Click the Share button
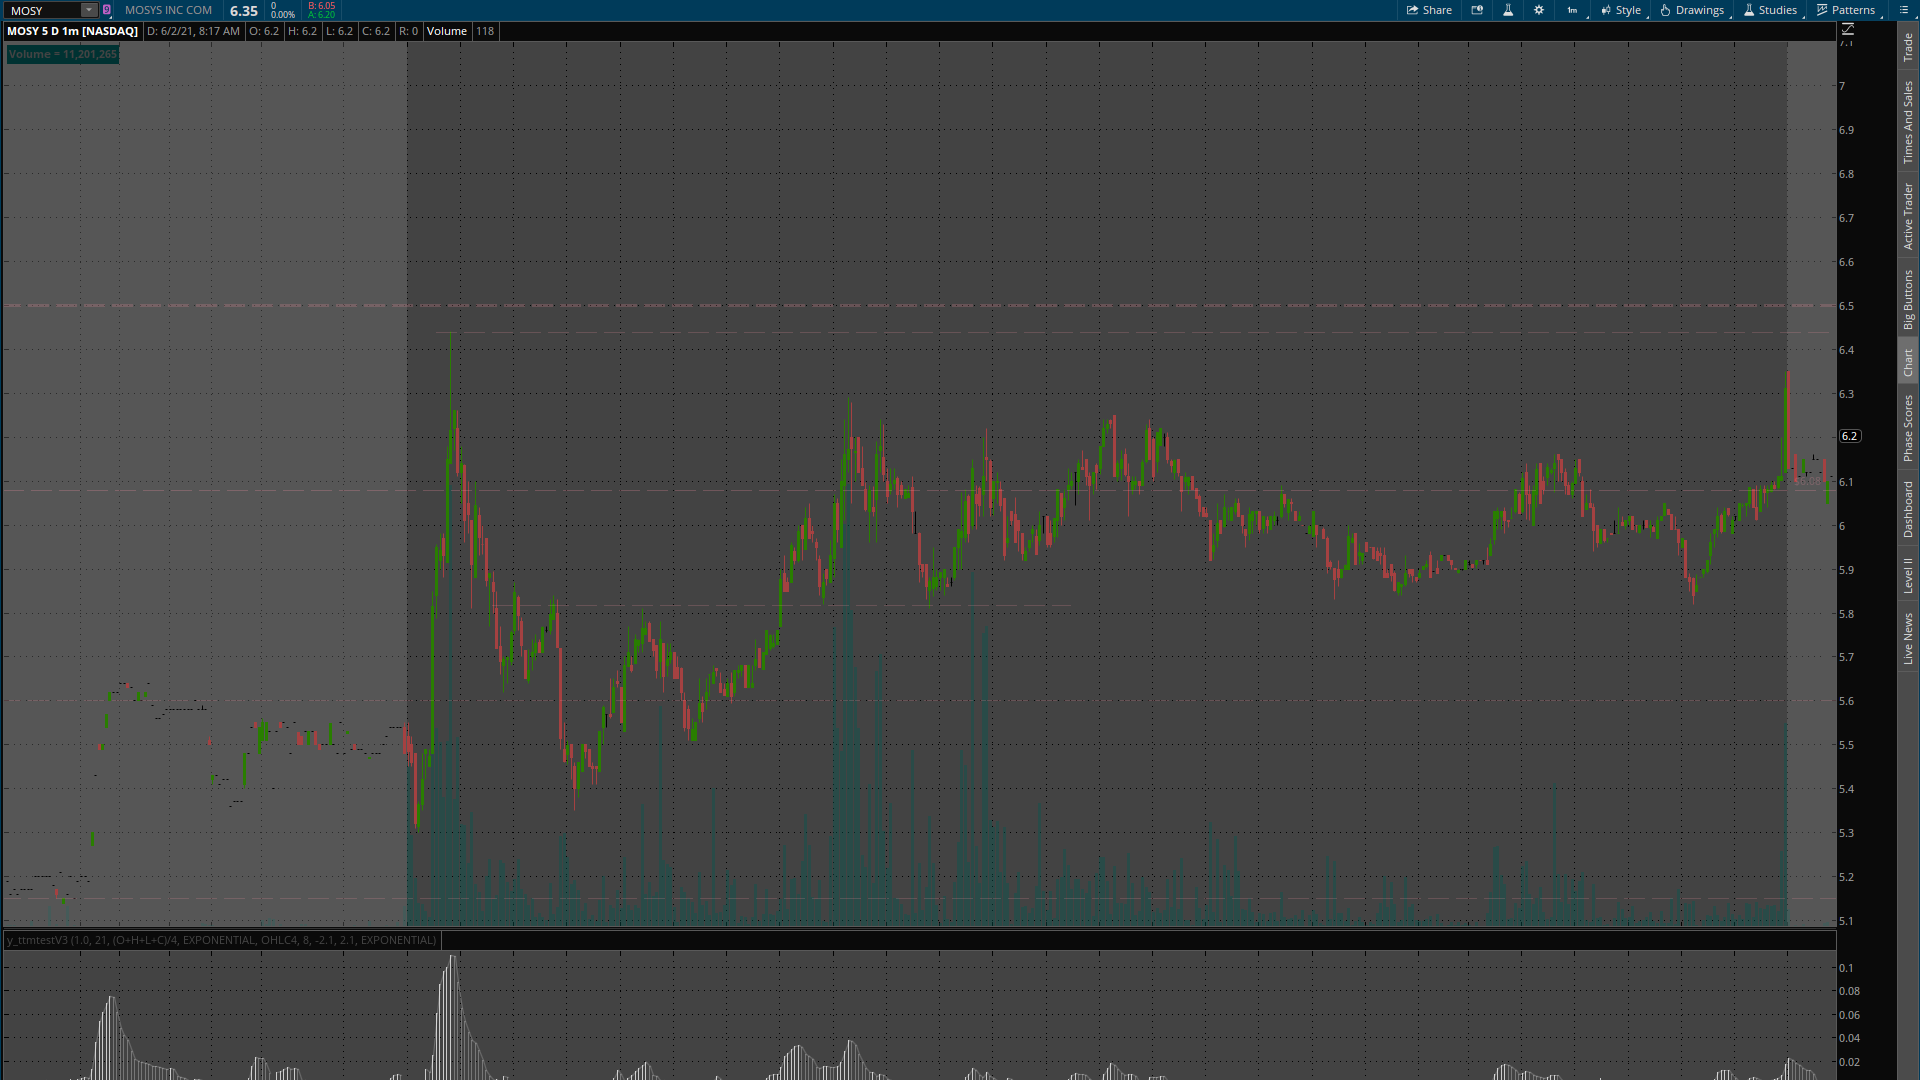Image resolution: width=1920 pixels, height=1080 pixels. tap(1429, 10)
